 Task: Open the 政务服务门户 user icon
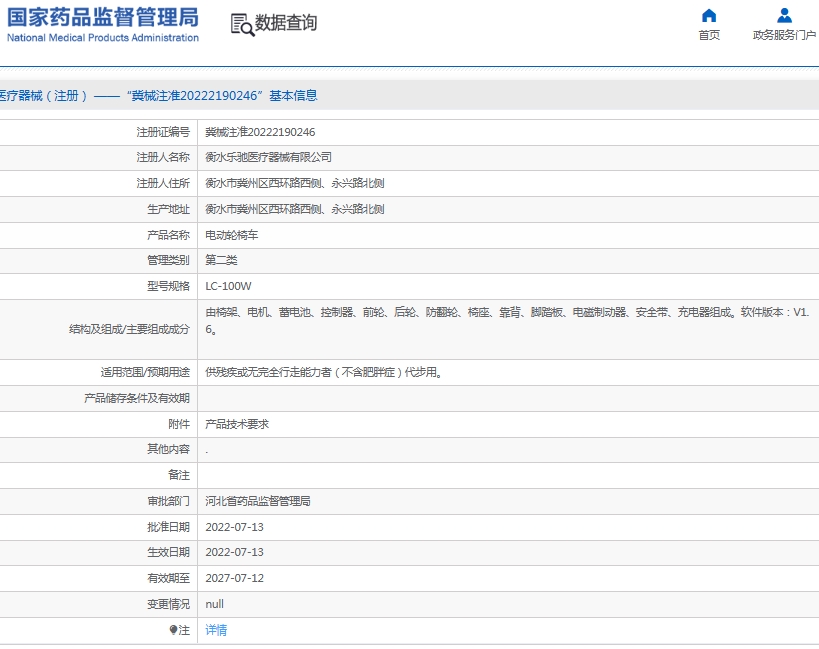(x=784, y=16)
